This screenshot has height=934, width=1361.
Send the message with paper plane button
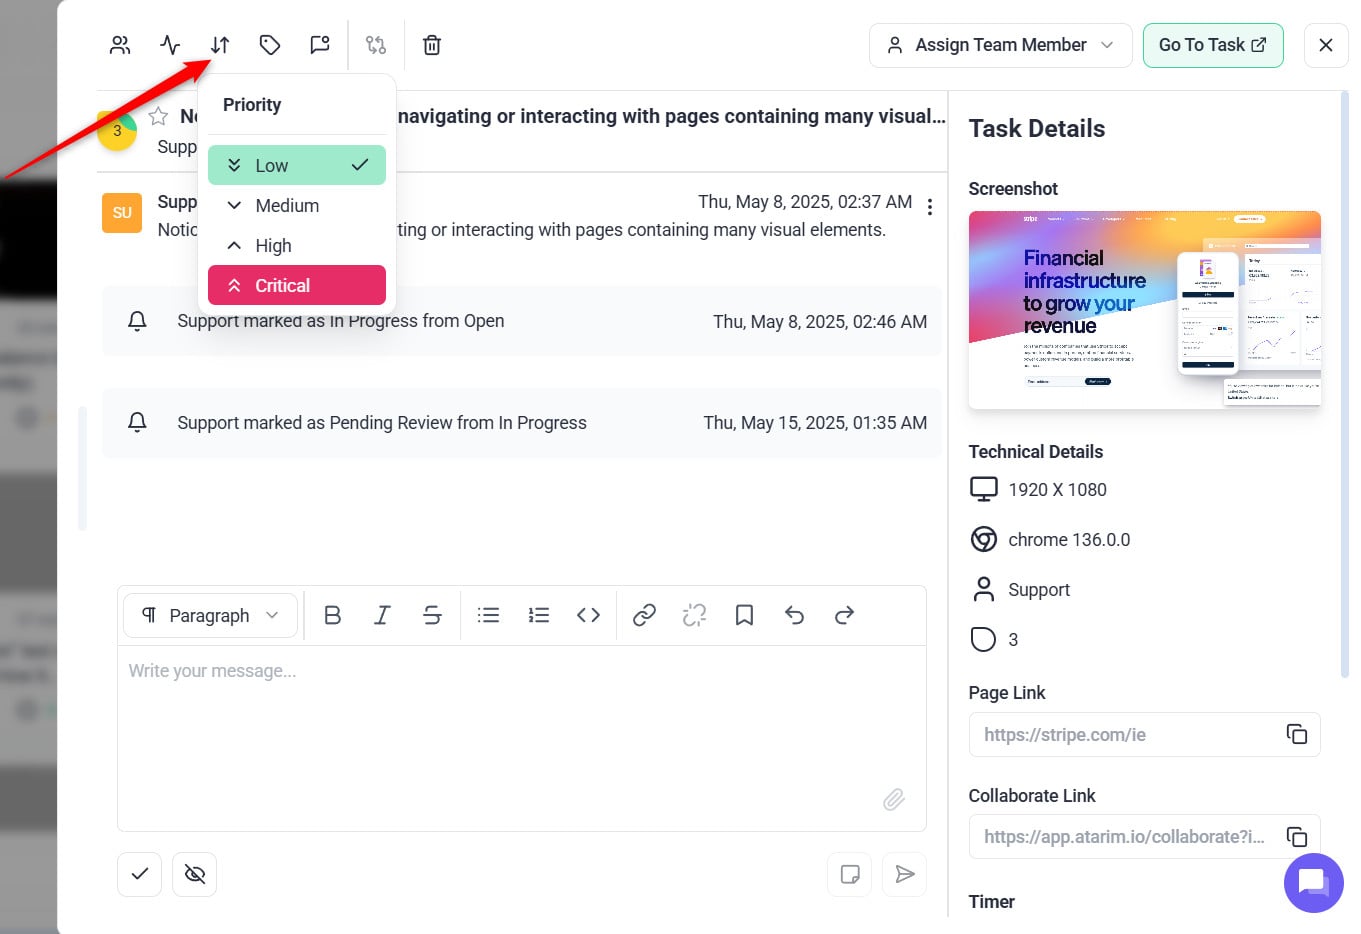(x=904, y=874)
